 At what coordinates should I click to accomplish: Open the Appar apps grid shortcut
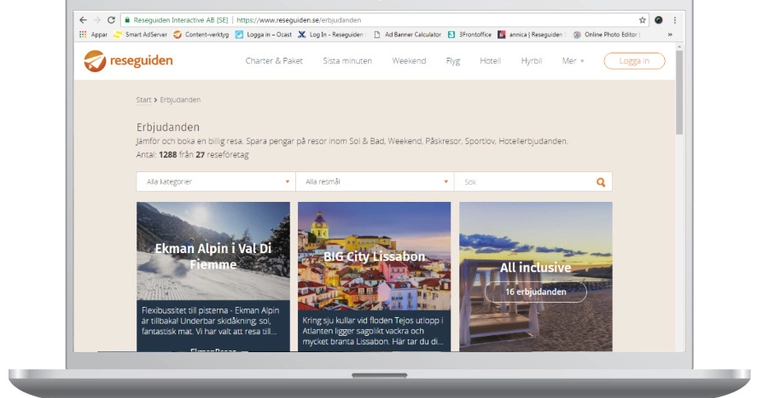(x=93, y=34)
